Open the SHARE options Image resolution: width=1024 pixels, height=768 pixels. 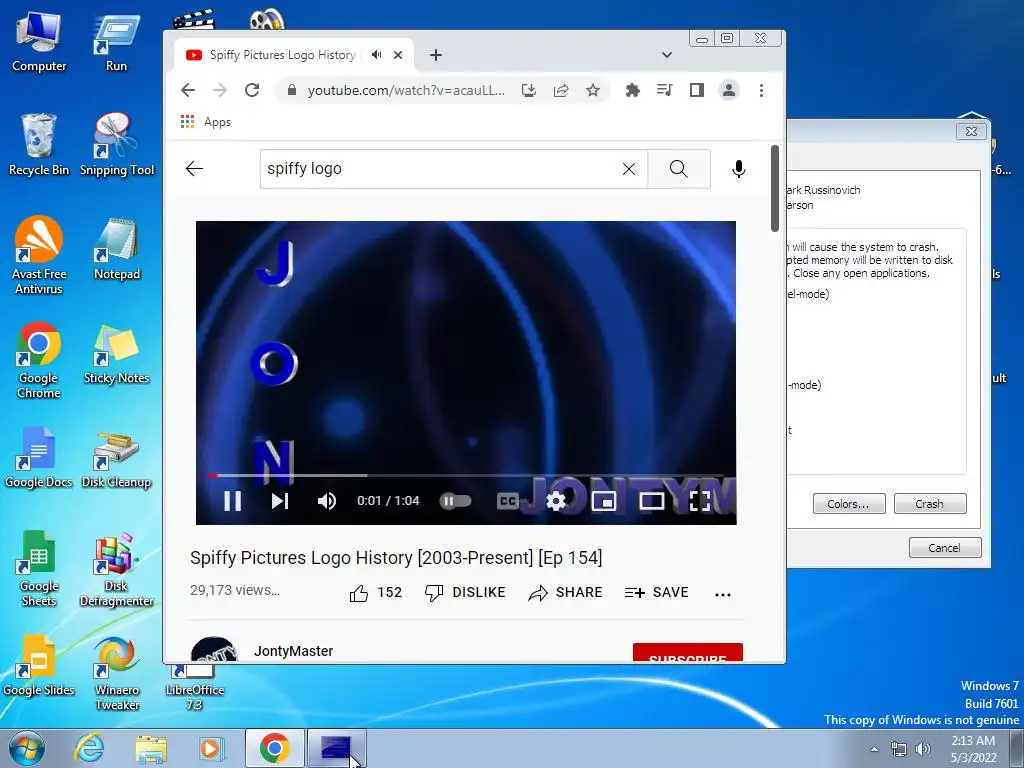tap(566, 592)
